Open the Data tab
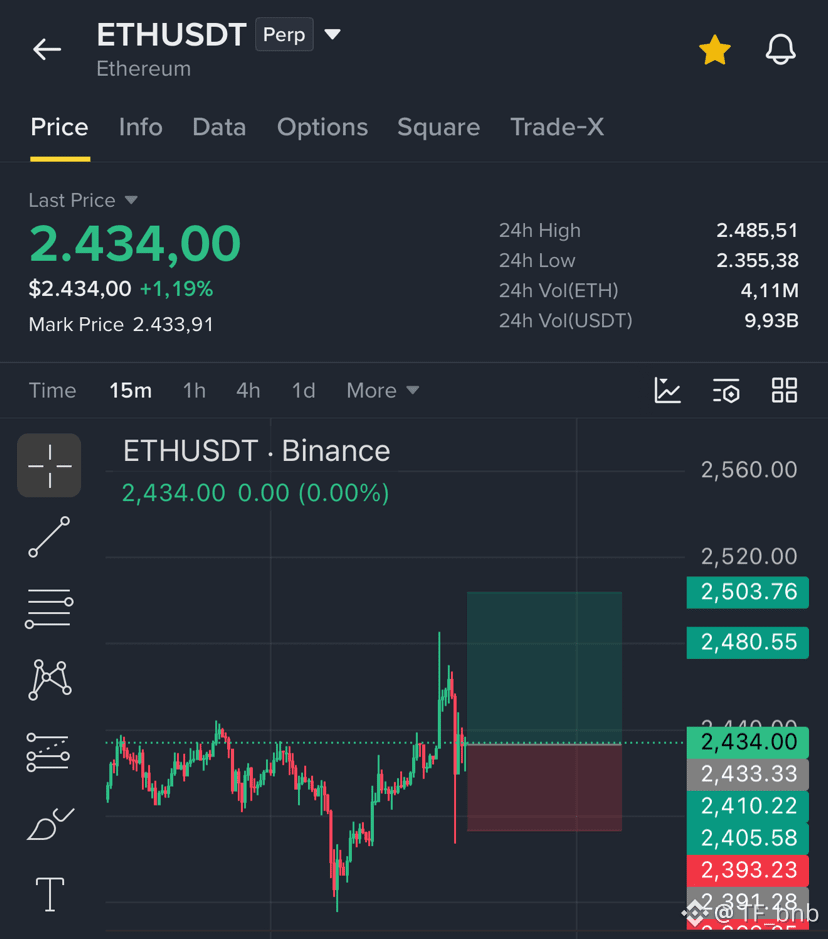Screen dimensions: 828x939 pos(219,127)
